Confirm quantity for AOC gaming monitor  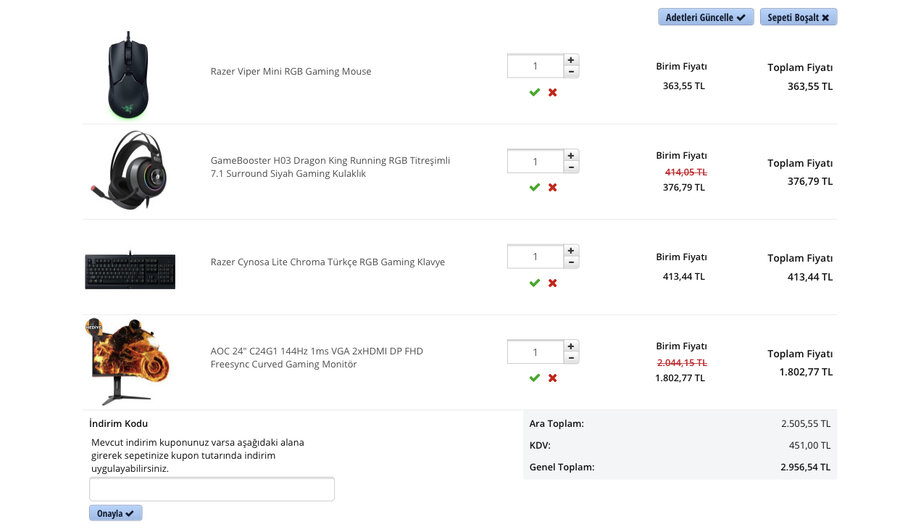pos(534,378)
